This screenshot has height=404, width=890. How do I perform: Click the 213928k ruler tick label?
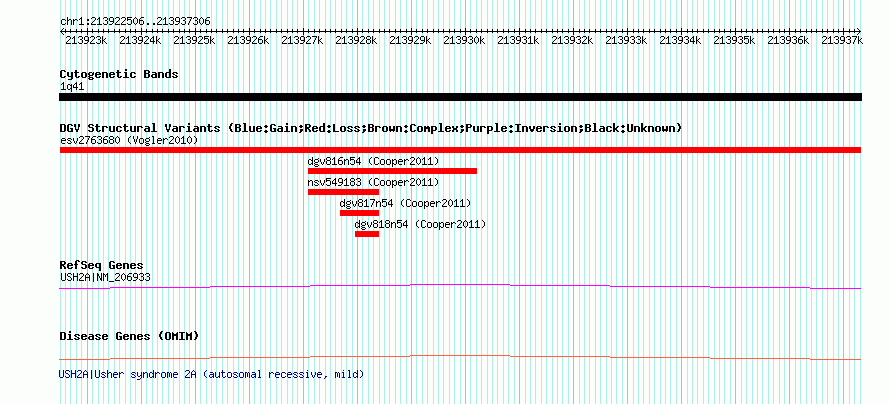click(x=356, y=40)
